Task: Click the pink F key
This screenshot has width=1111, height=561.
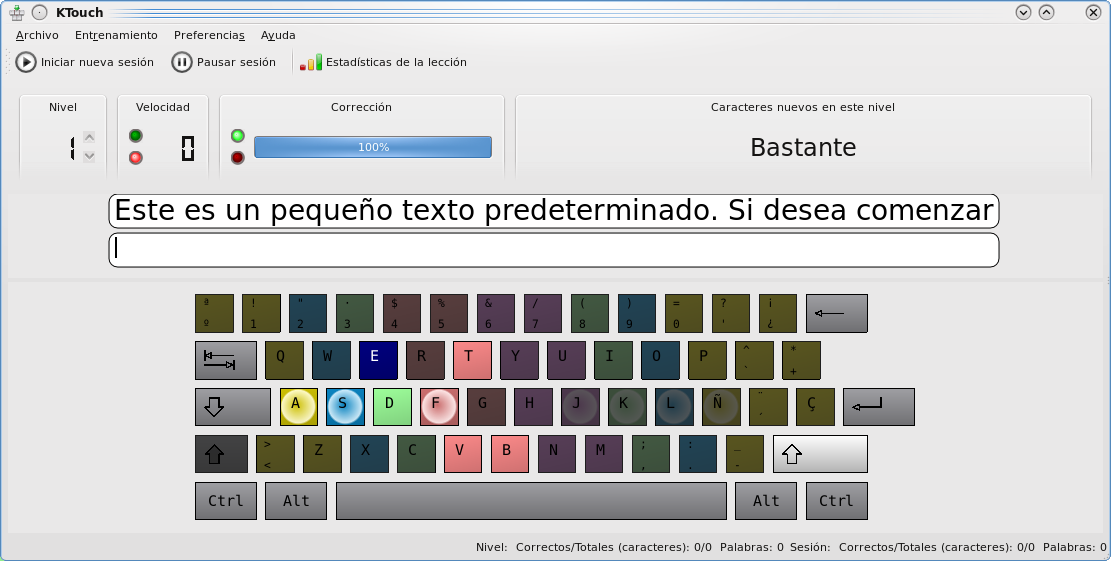Action: point(439,407)
